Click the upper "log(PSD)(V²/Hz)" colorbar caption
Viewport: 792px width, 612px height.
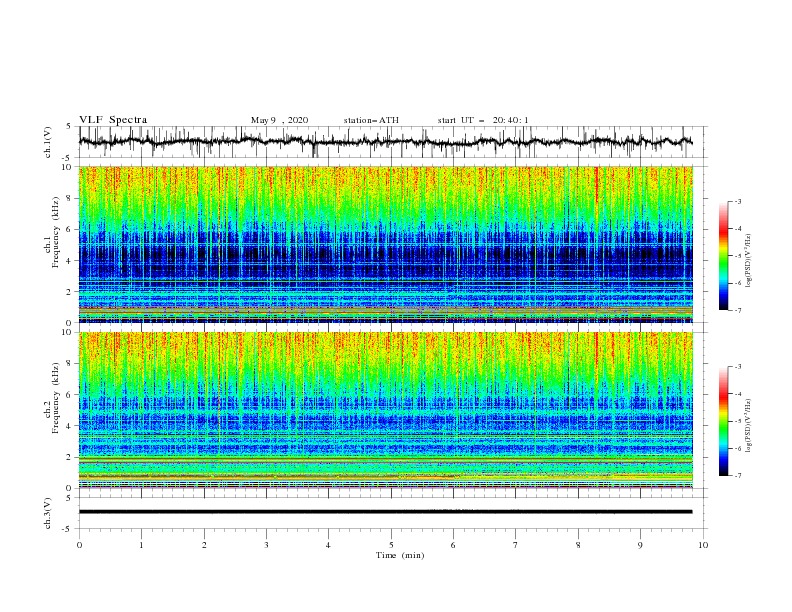click(749, 261)
